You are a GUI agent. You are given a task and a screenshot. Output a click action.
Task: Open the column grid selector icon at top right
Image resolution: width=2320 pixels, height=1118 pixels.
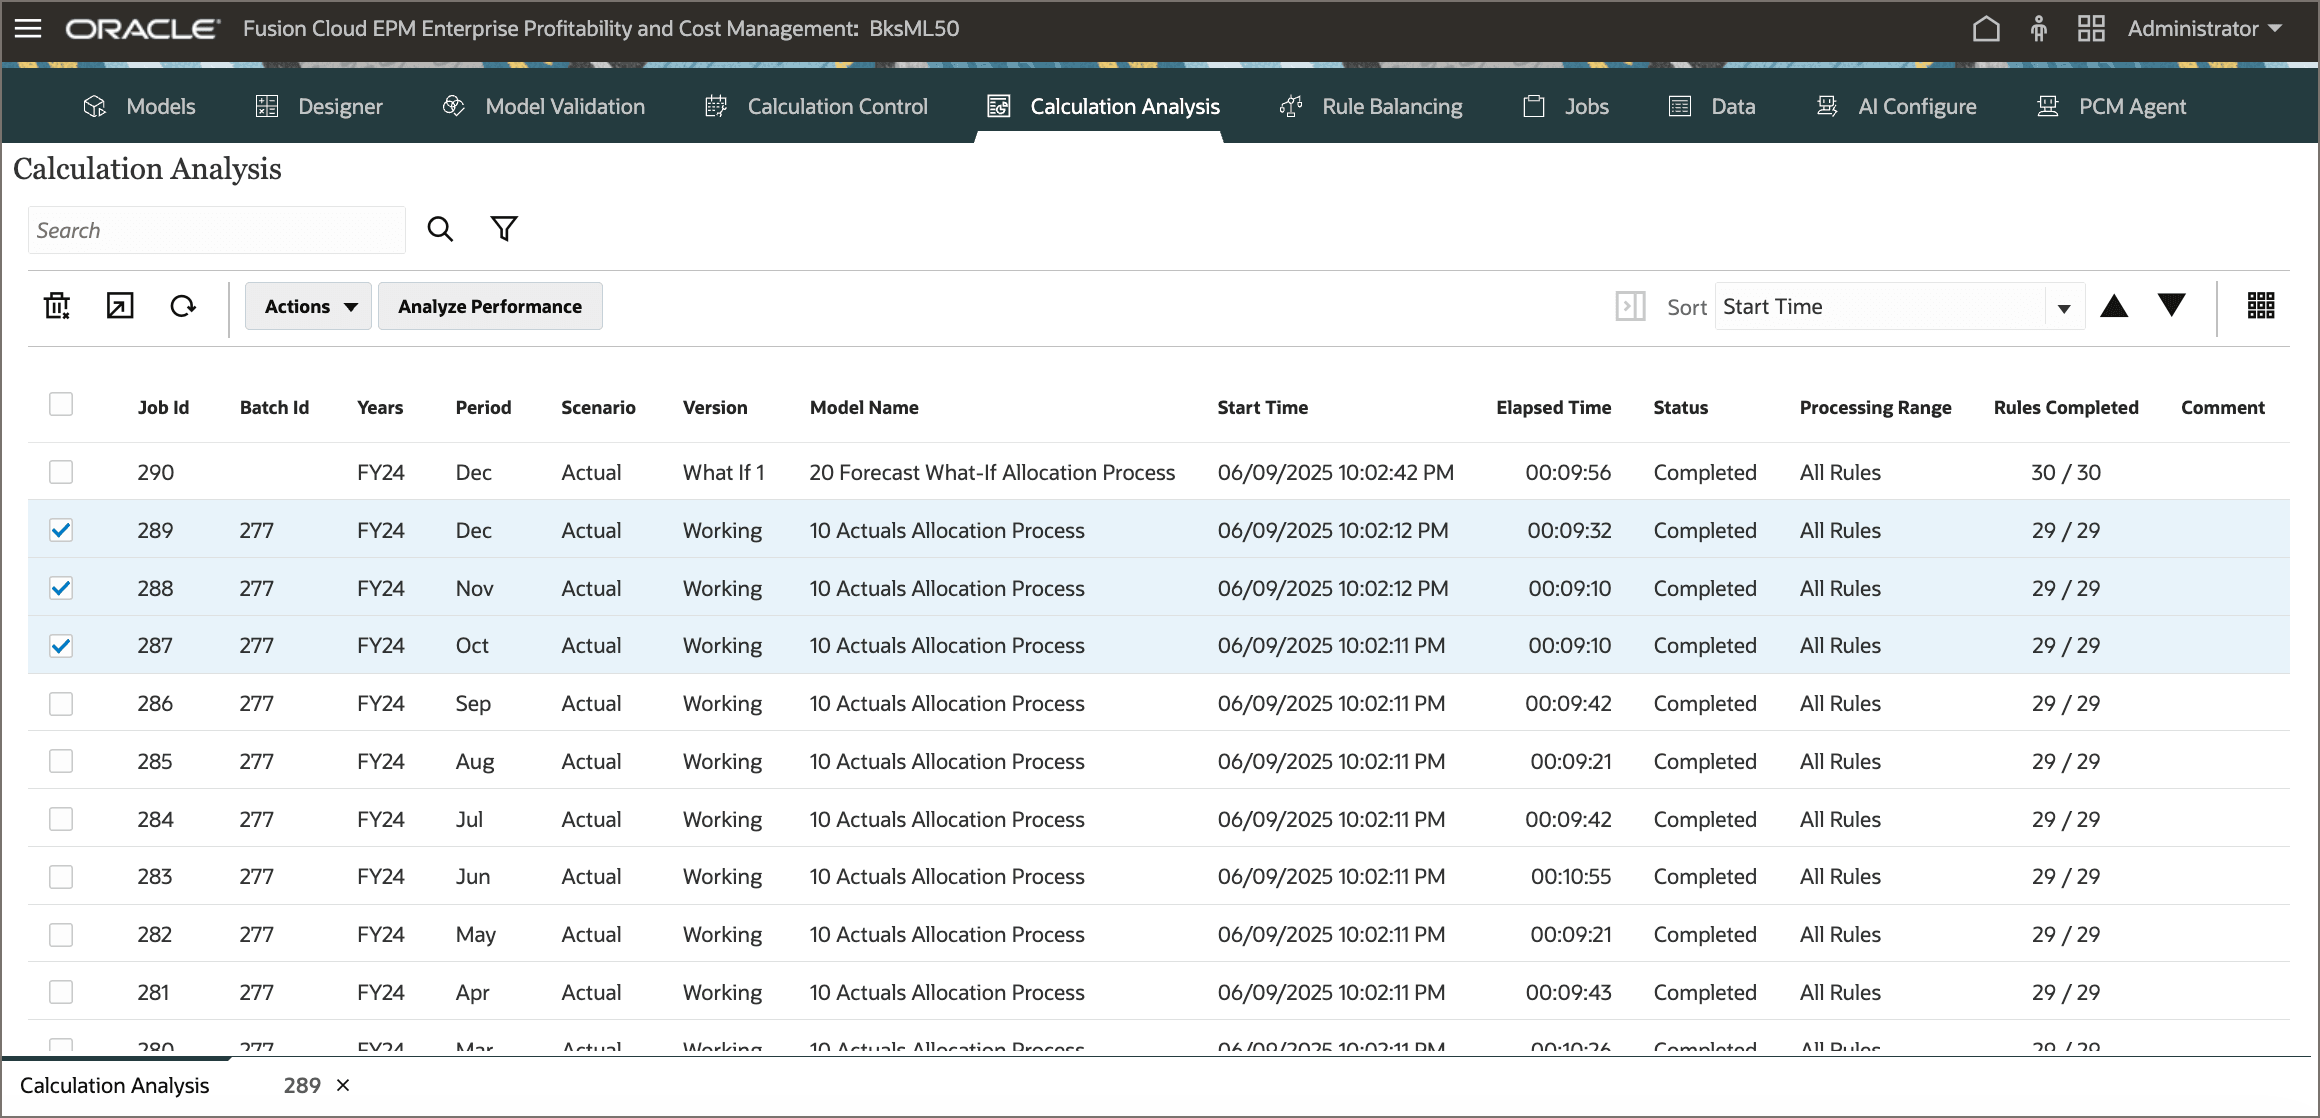[2260, 305]
